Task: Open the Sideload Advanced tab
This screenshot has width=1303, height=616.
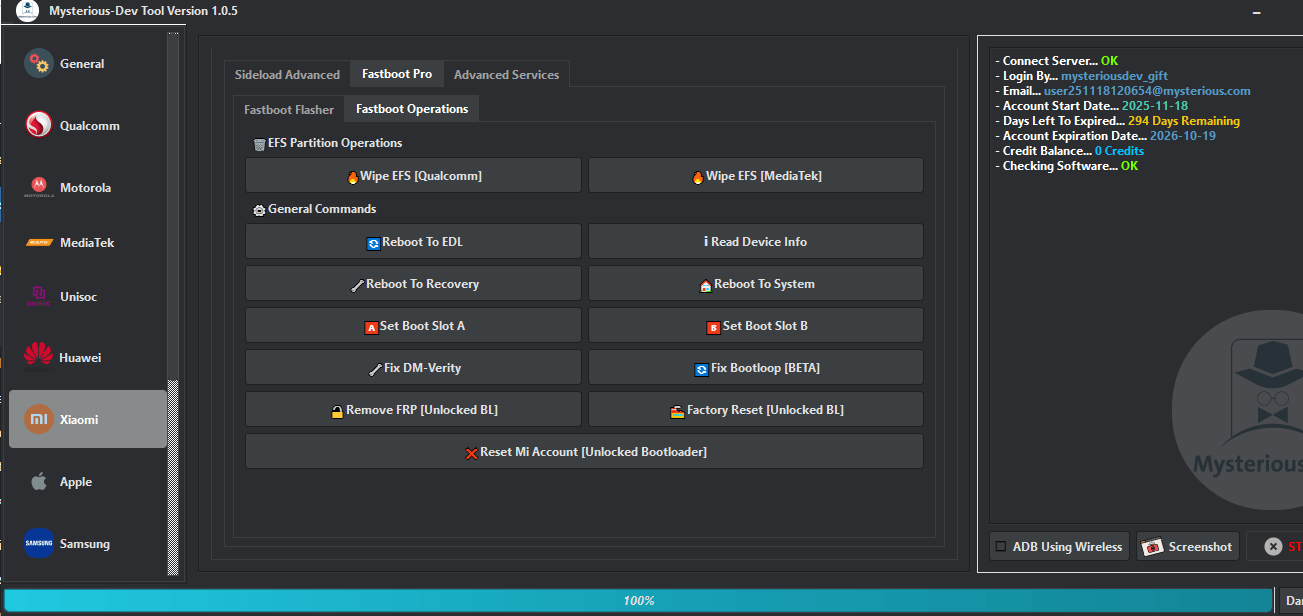Action: pos(287,74)
